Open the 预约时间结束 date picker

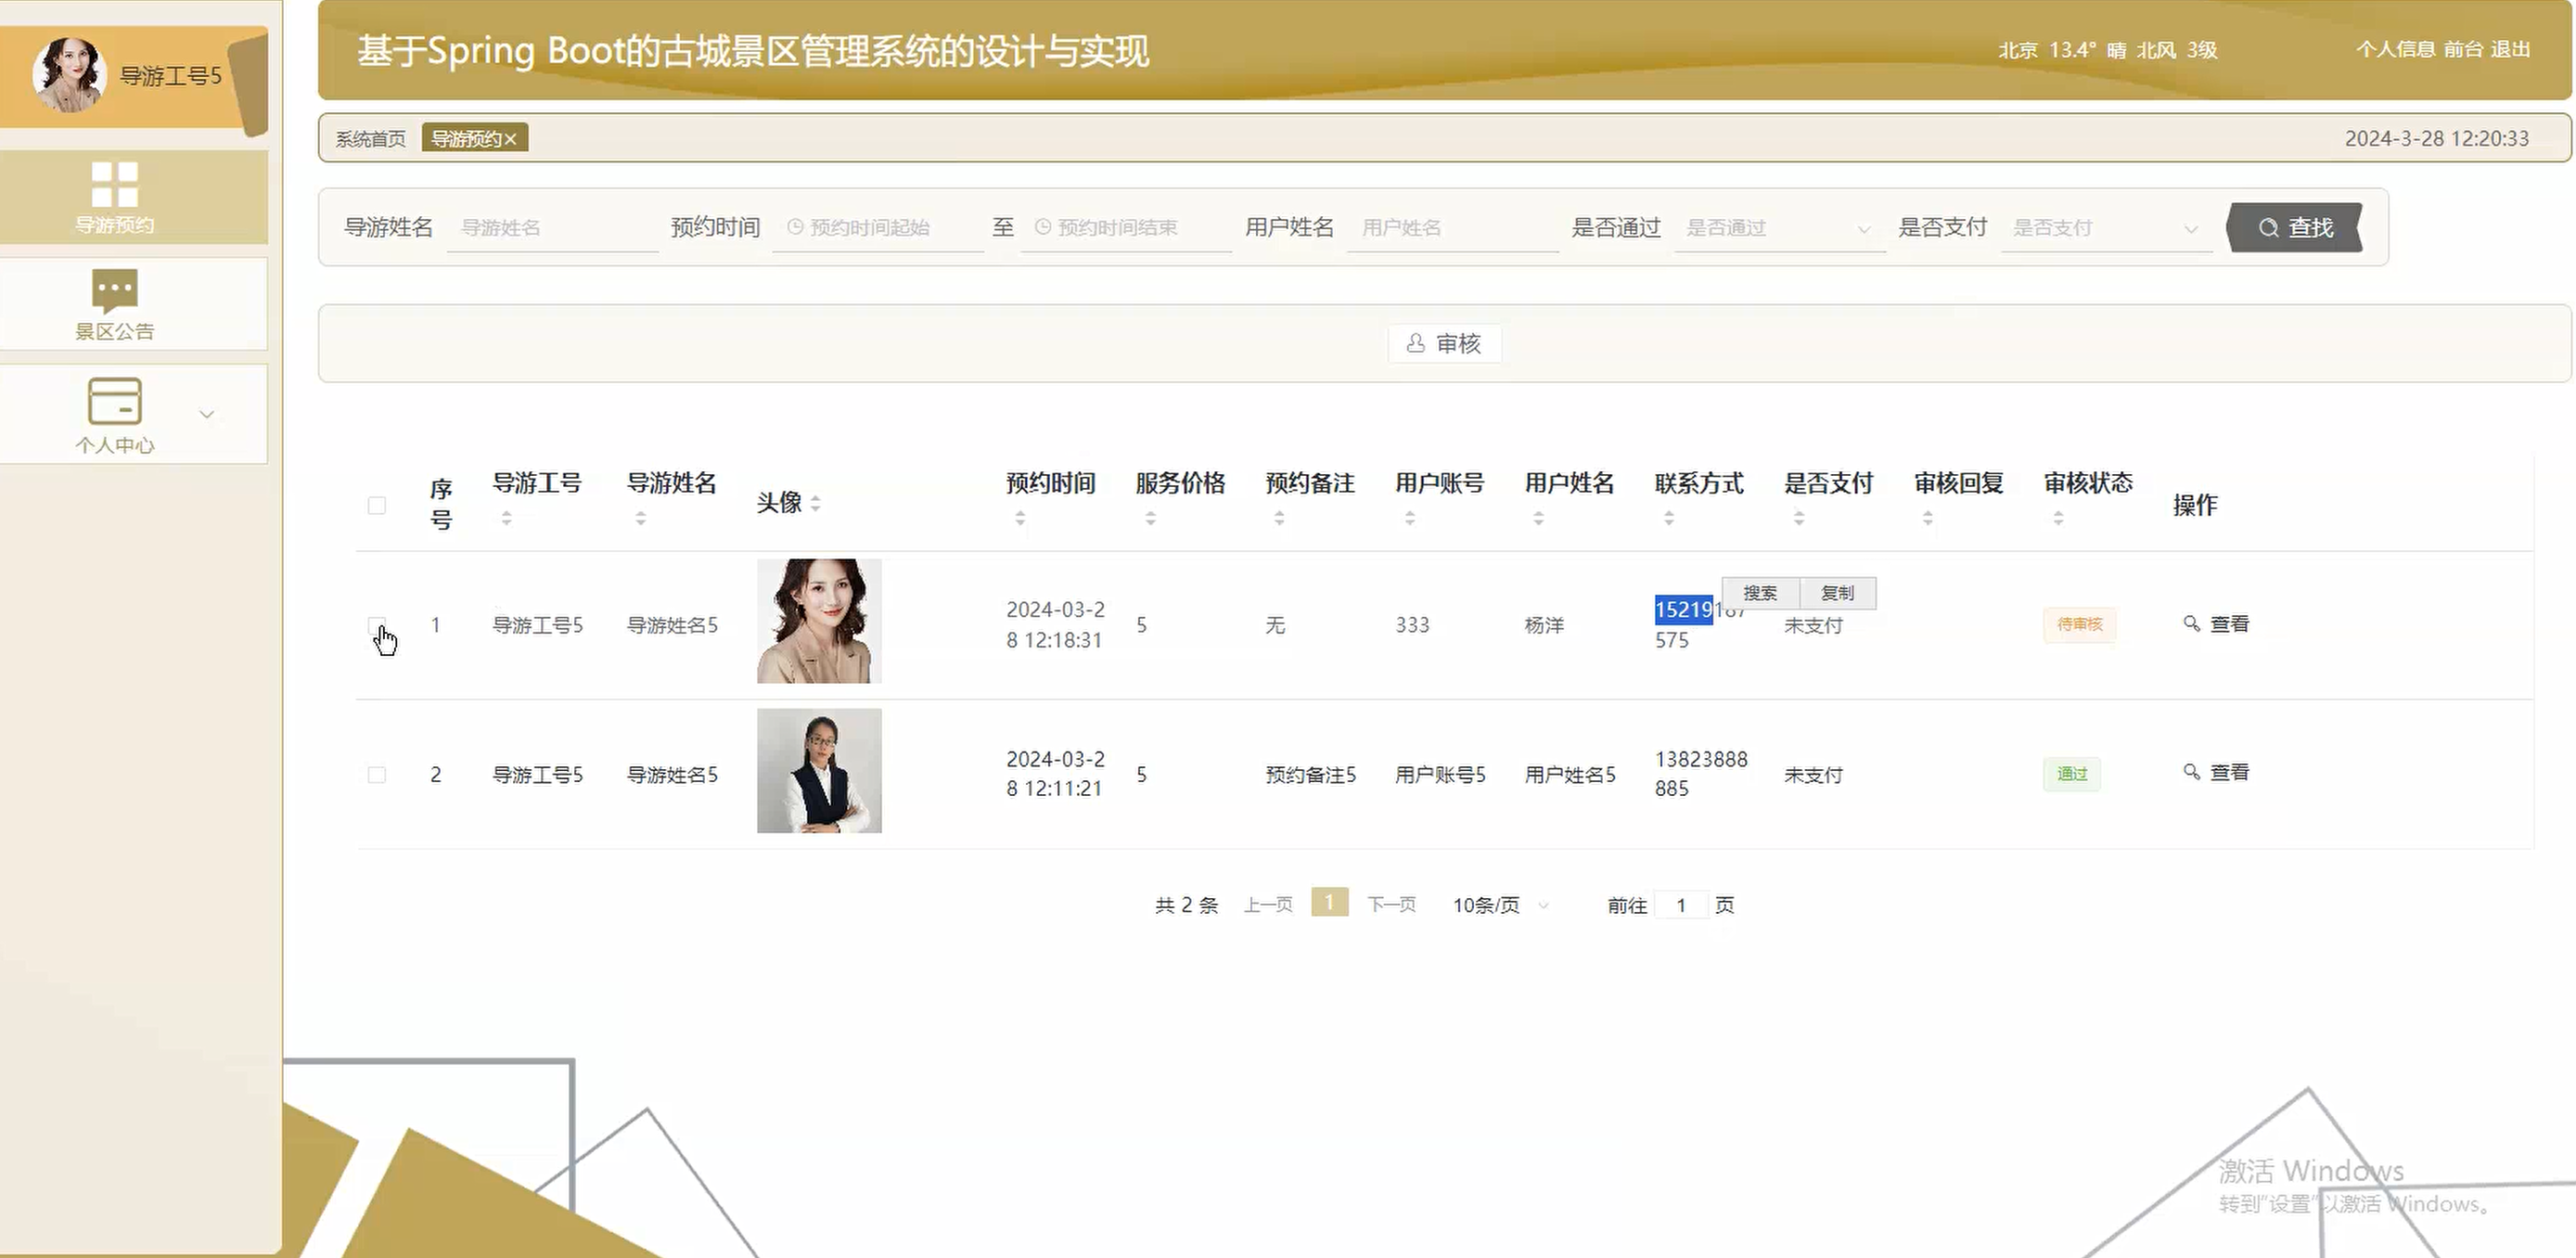coord(1126,228)
